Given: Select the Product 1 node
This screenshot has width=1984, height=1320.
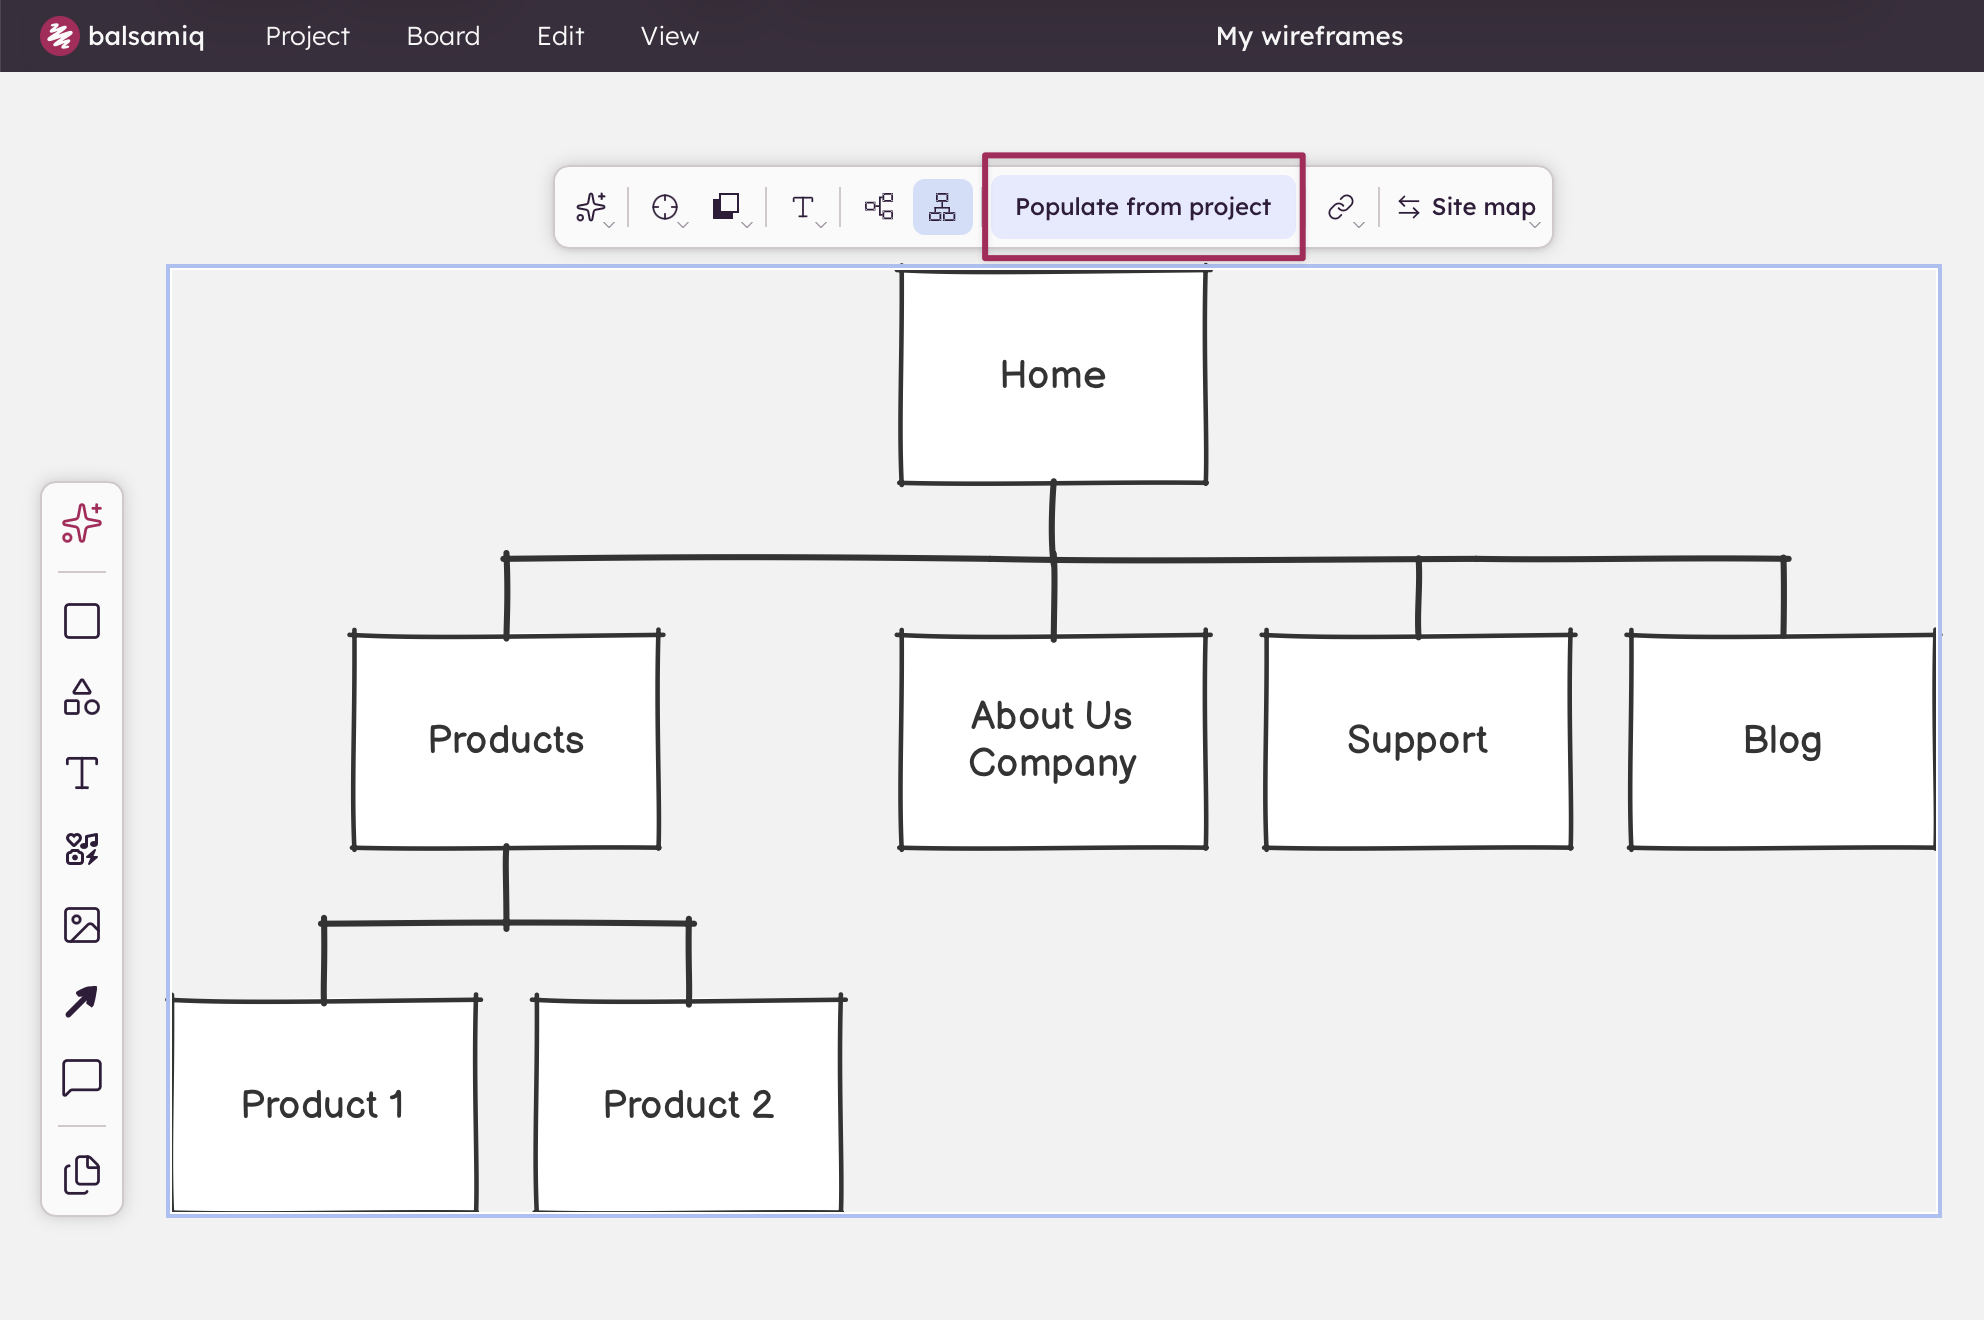Looking at the screenshot, I should (x=324, y=1104).
